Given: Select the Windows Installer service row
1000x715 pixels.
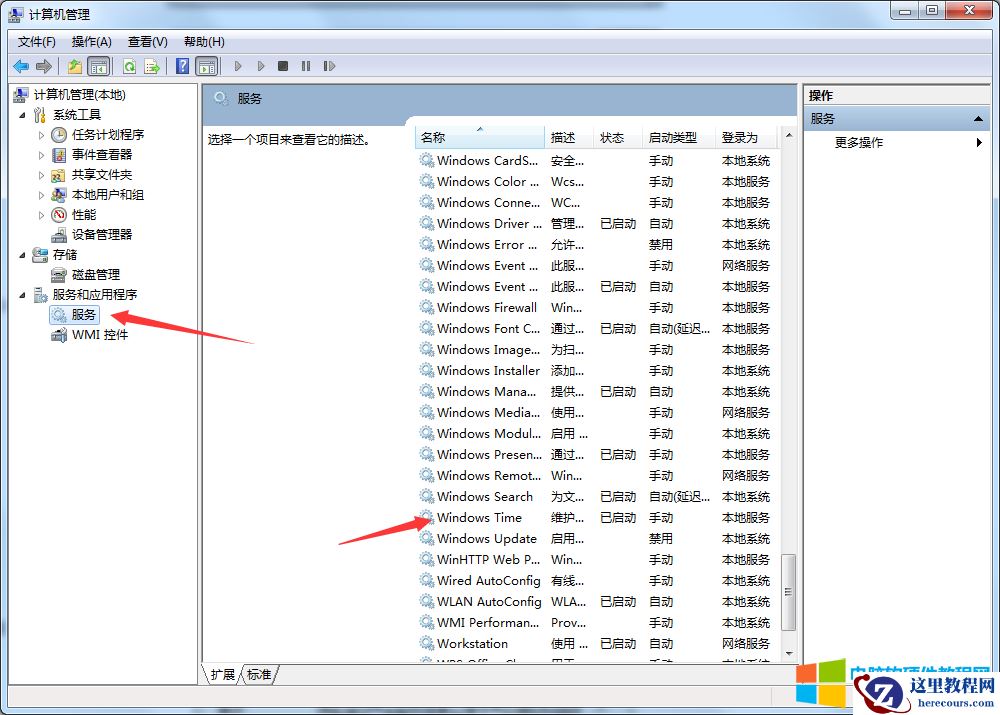Looking at the screenshot, I should coord(598,371).
